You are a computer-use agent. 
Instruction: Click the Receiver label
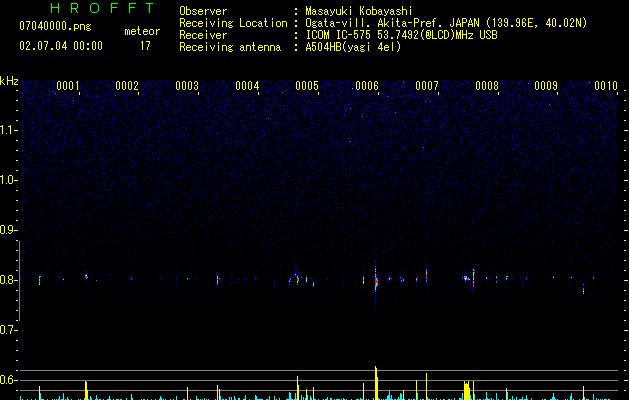[x=203, y=35]
